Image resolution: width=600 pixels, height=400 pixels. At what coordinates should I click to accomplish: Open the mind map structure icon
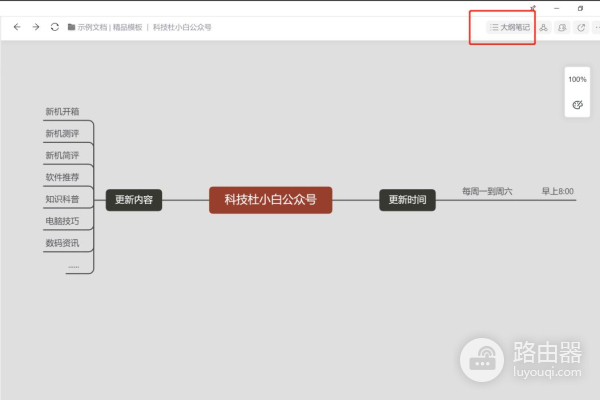[543, 27]
